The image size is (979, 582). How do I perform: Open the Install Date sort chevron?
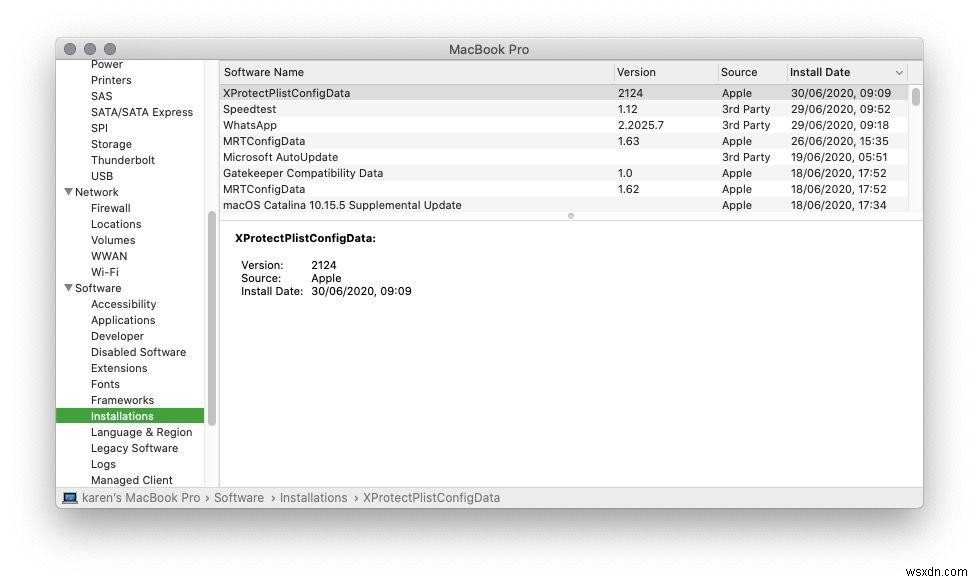coord(899,72)
